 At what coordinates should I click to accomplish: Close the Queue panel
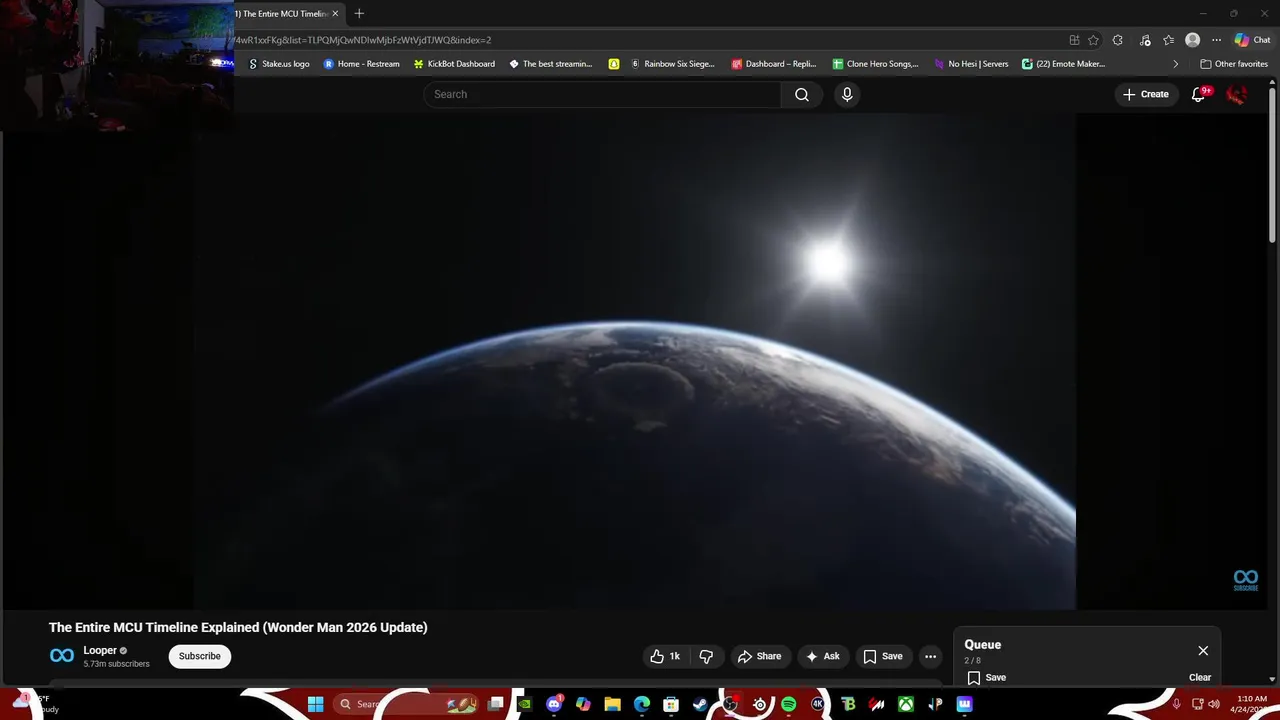coord(1203,650)
